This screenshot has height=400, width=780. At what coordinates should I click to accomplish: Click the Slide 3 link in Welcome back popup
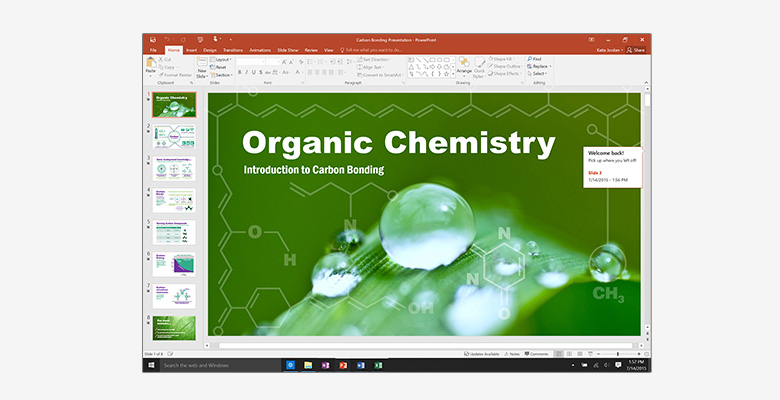click(x=595, y=172)
